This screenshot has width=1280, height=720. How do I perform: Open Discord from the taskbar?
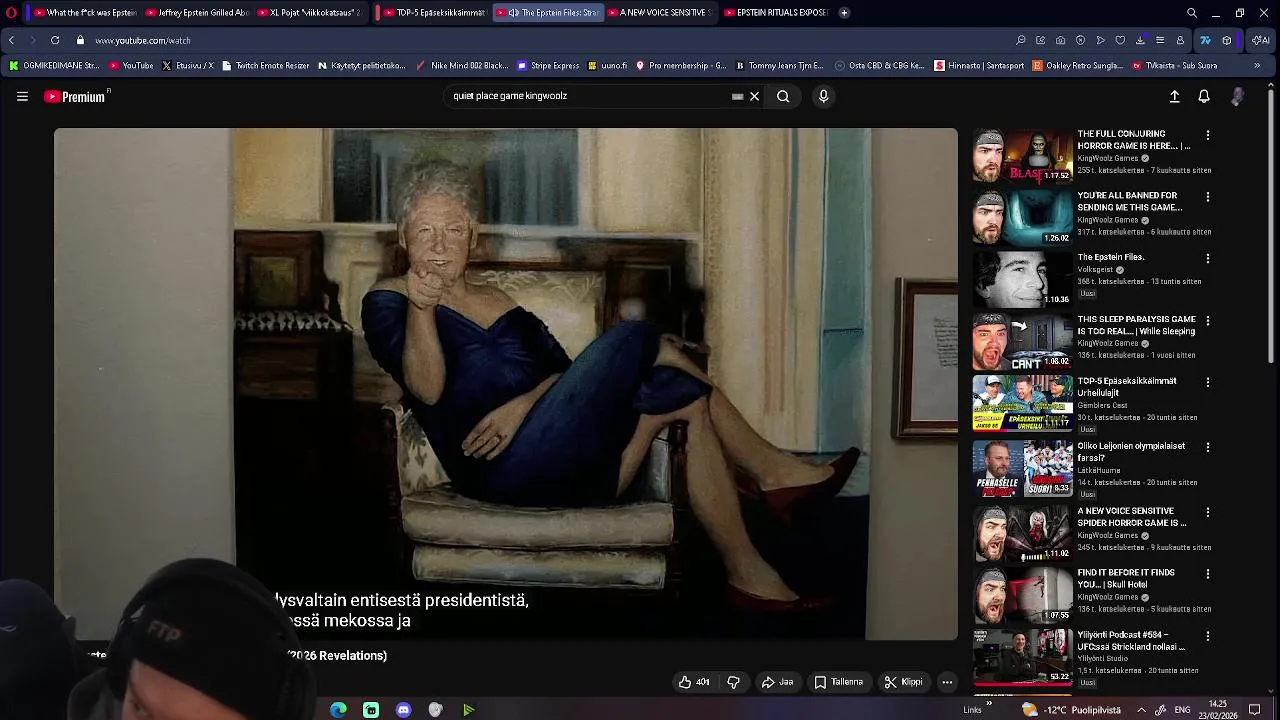coord(403,710)
